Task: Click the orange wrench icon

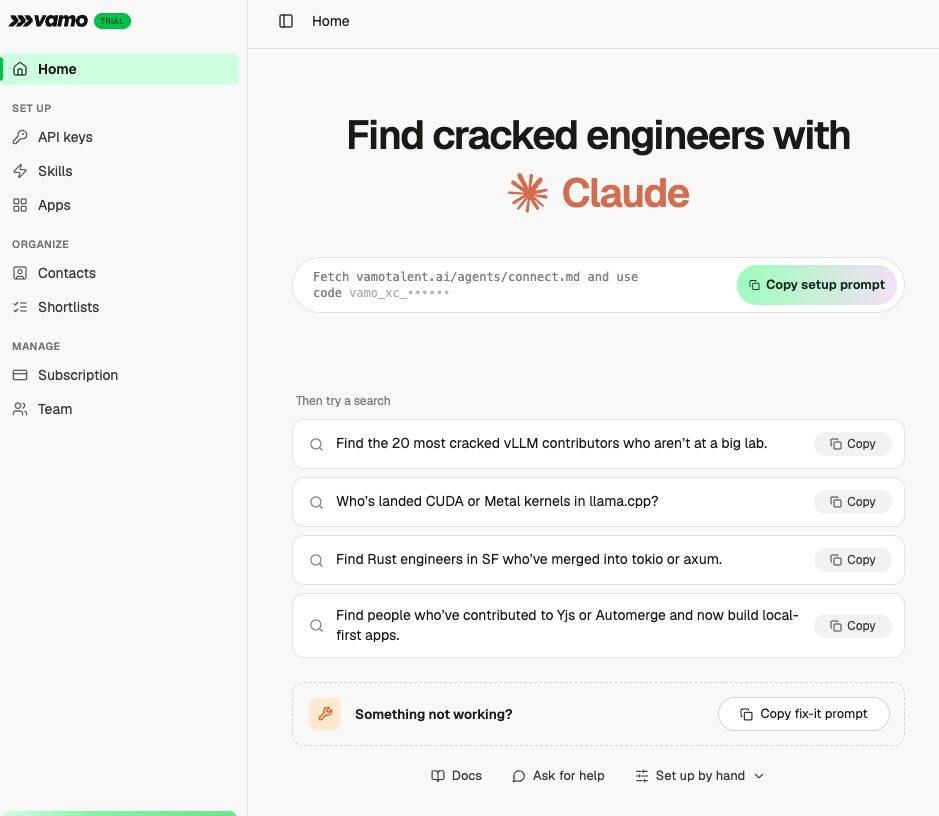Action: coord(325,714)
